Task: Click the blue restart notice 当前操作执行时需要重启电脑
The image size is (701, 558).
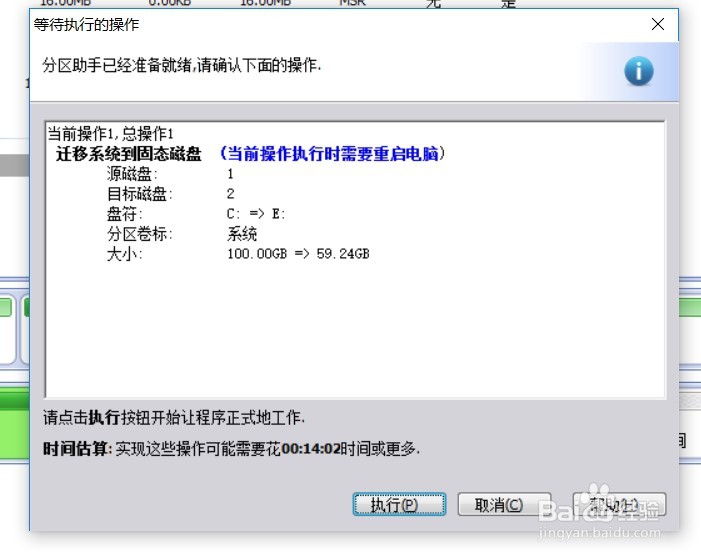Action: pyautogui.click(x=333, y=153)
